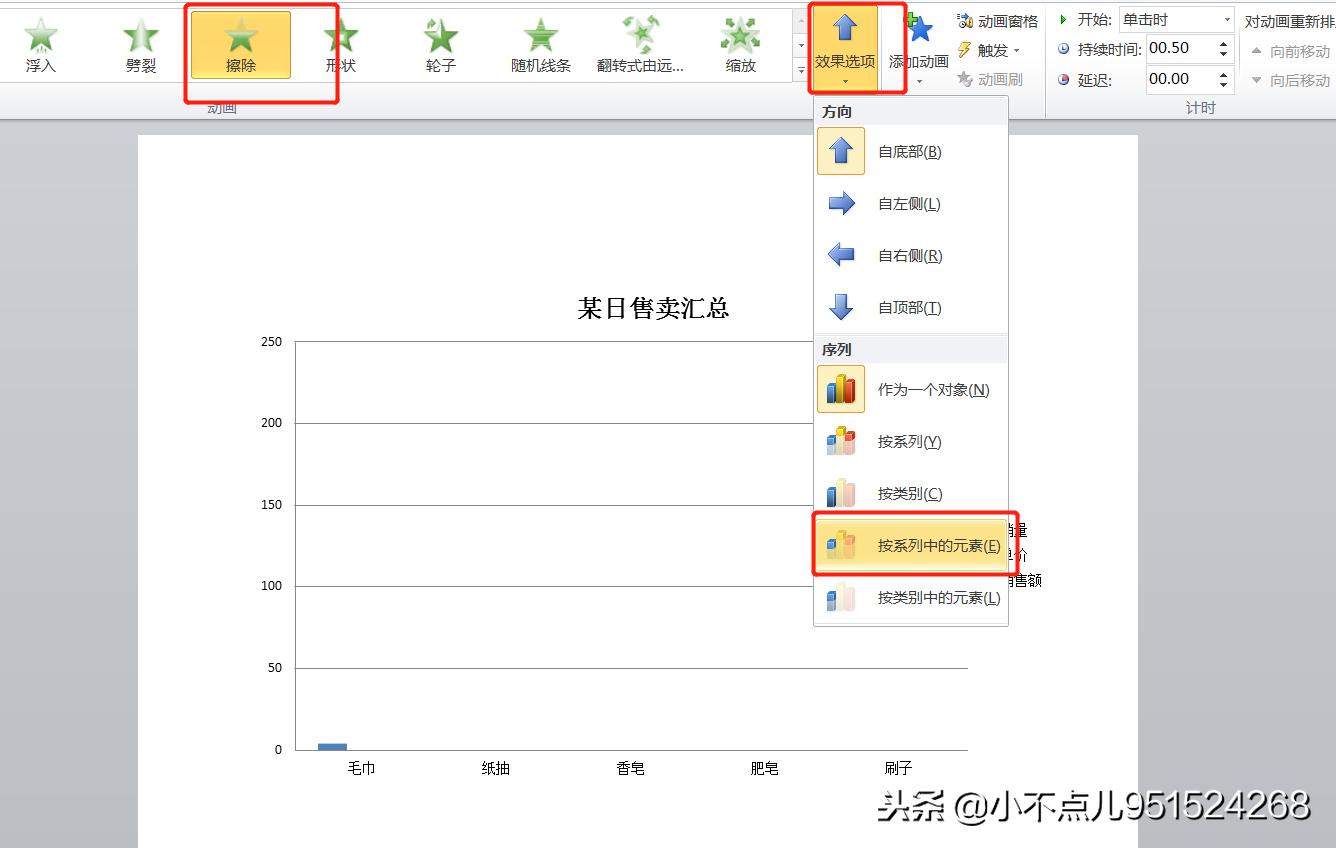1336x848 pixels.
Task: Select the 浮入 (Float In) animation effect
Action: (40, 42)
